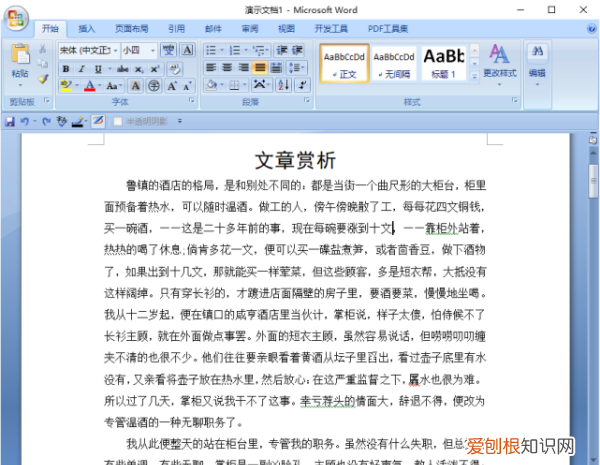Apply distributed alignment to paragraph
Image resolution: width=600 pixels, height=465 pixels.
pyautogui.click(x=276, y=68)
